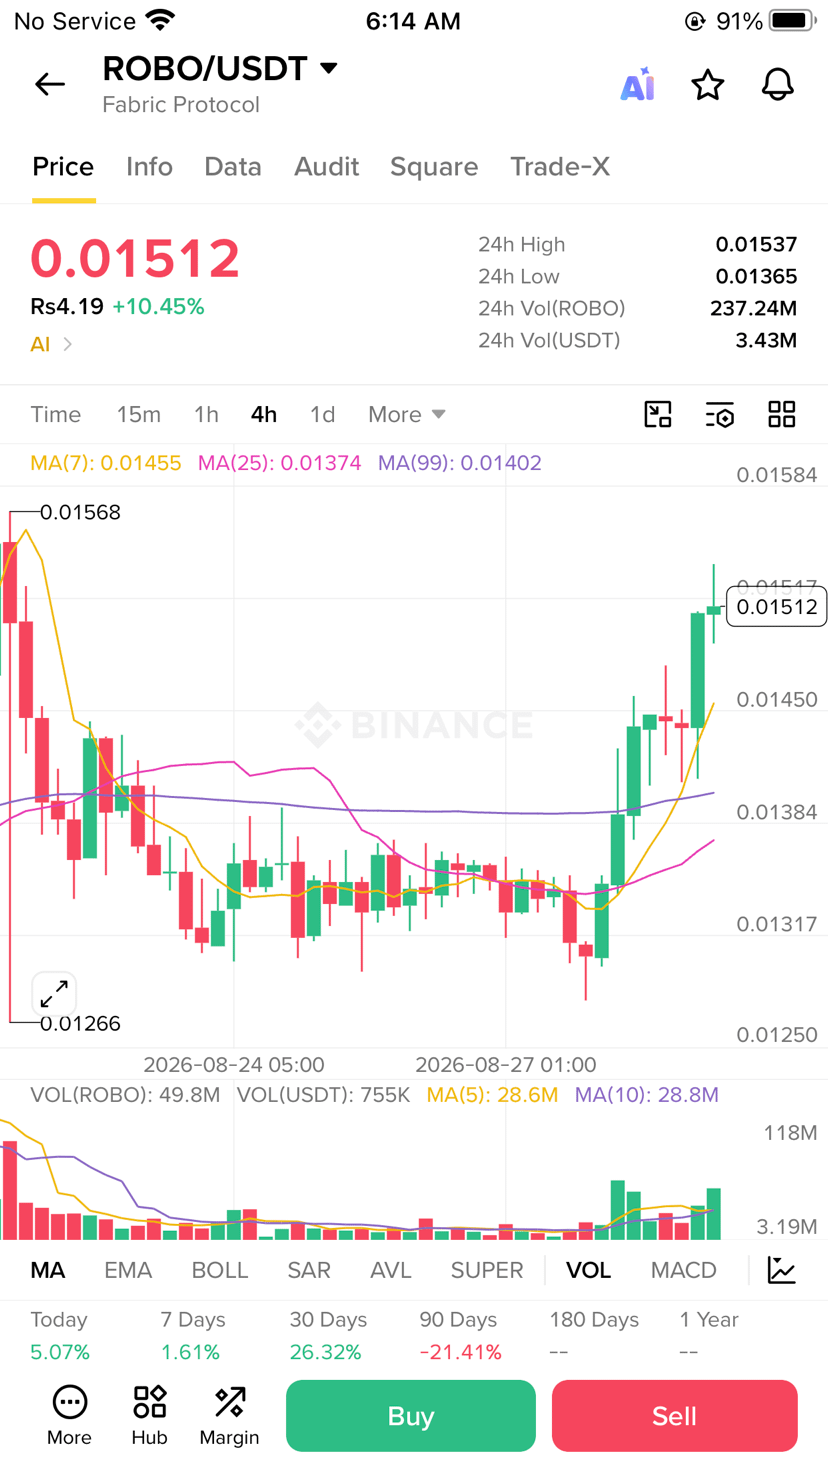
Task: Open the AI insight chevron link
Action: [52, 344]
